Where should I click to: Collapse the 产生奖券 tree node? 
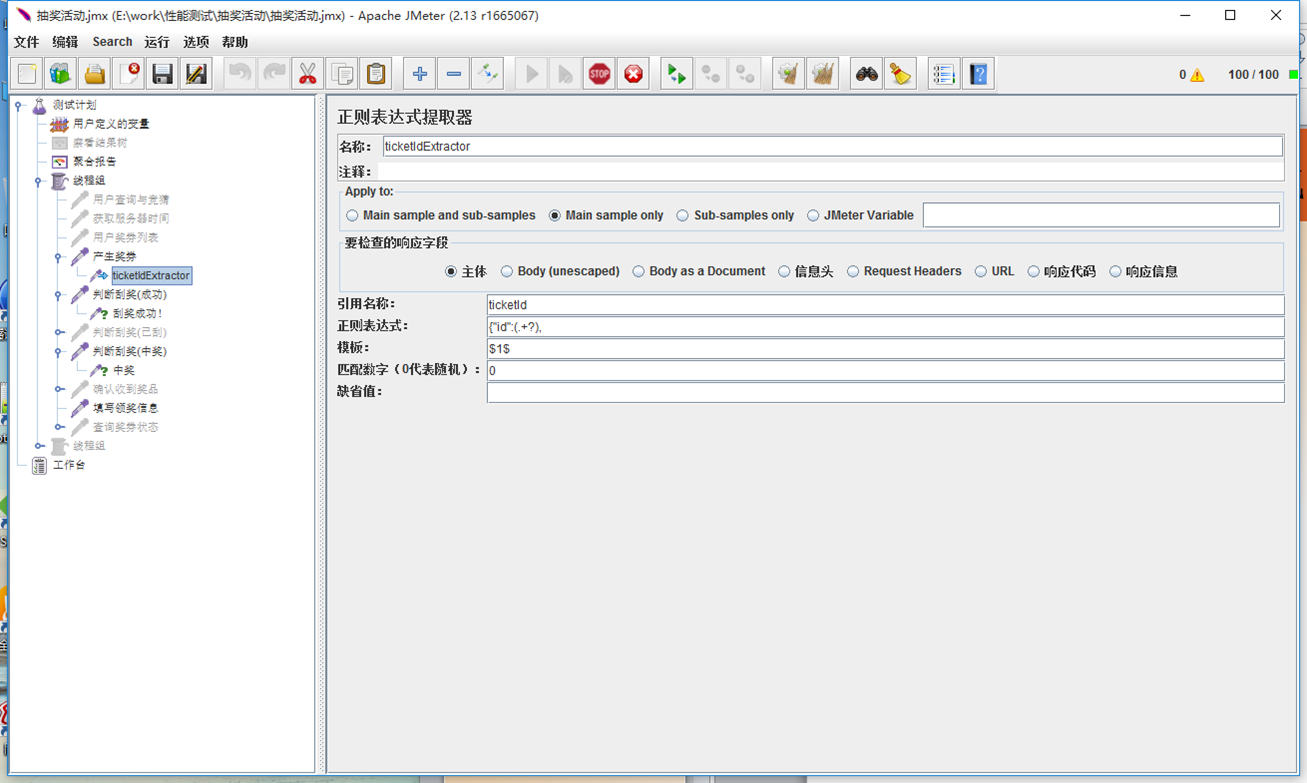click(x=59, y=257)
